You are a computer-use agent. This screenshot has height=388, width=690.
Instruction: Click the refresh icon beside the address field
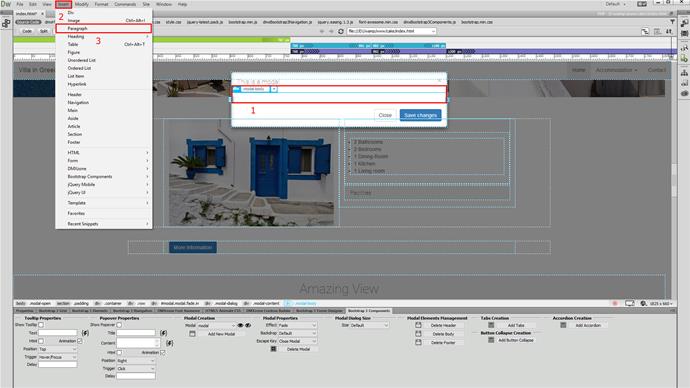coord(341,31)
